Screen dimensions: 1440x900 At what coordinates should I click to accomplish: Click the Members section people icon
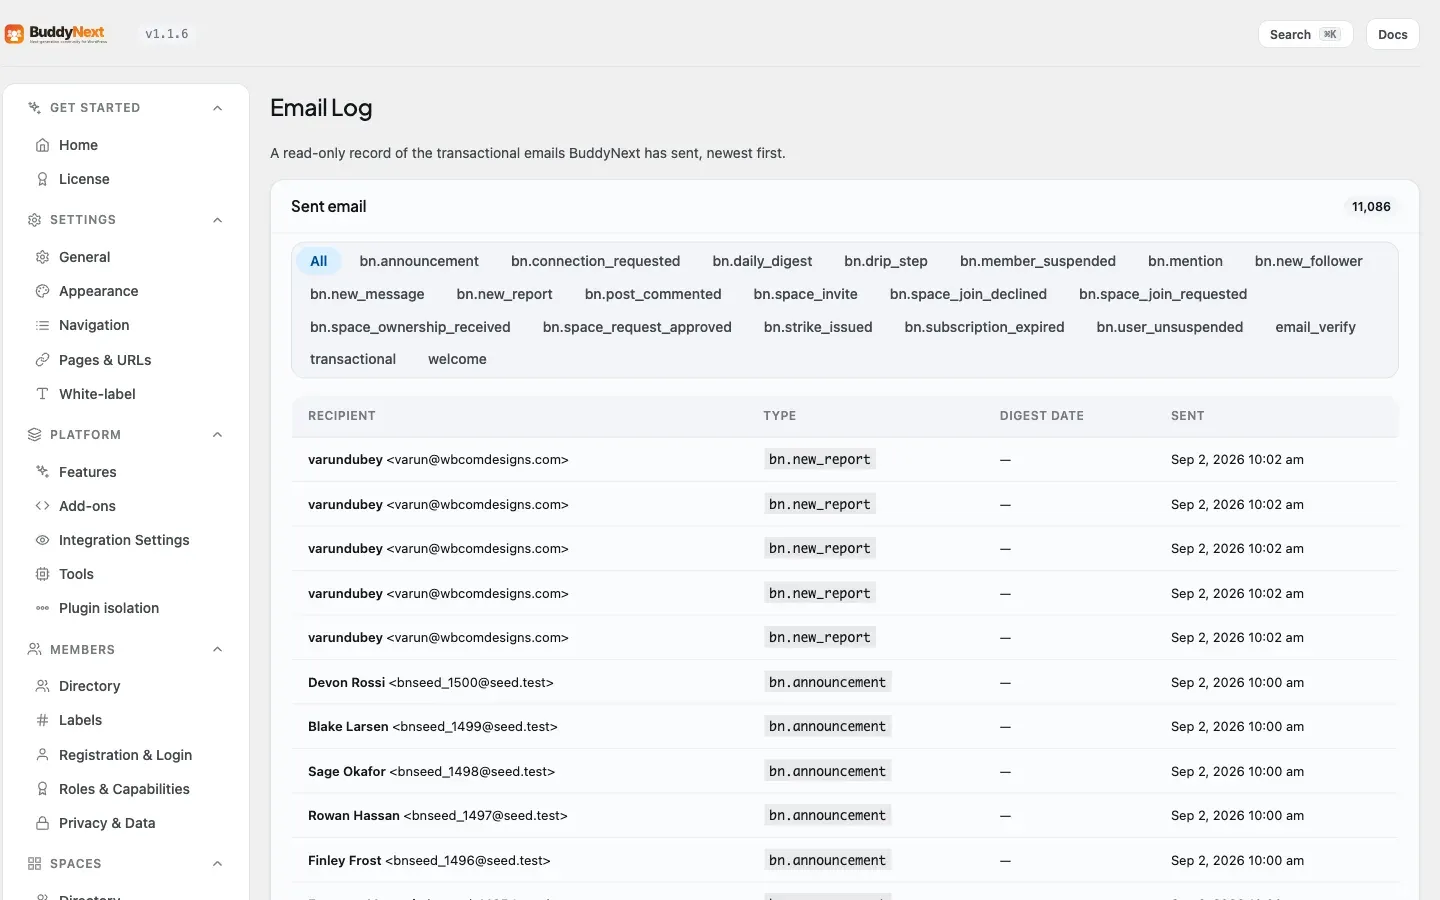[34, 650]
